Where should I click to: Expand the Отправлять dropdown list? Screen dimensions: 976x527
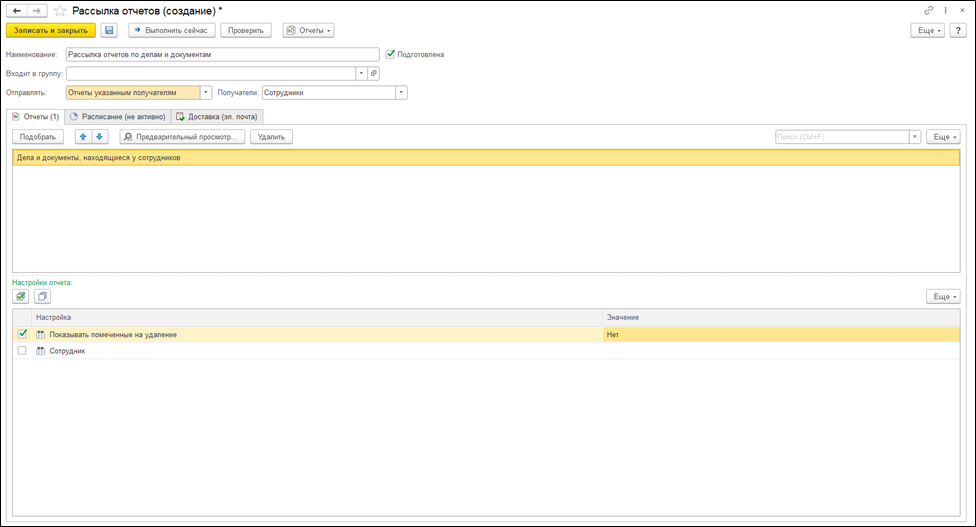point(206,93)
